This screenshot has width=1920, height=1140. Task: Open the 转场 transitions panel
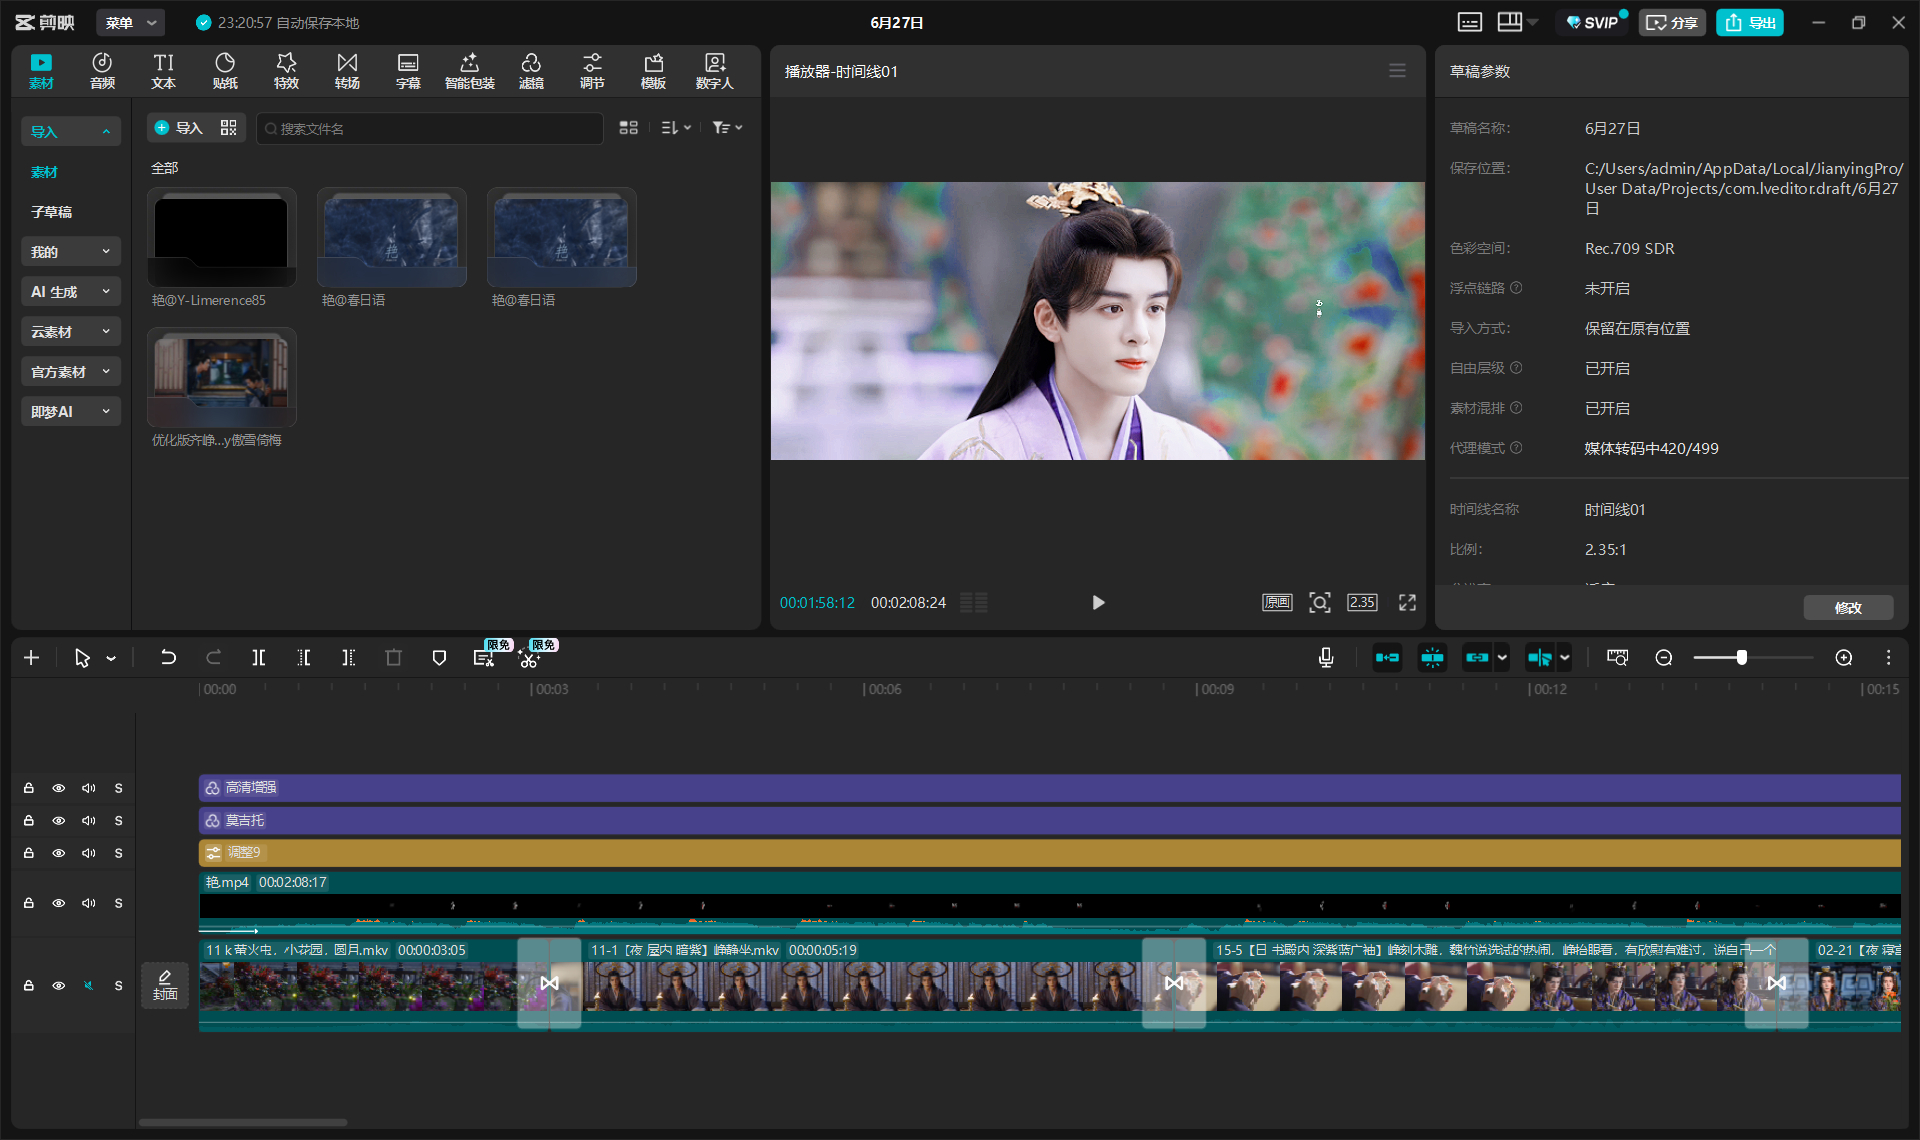(x=347, y=71)
